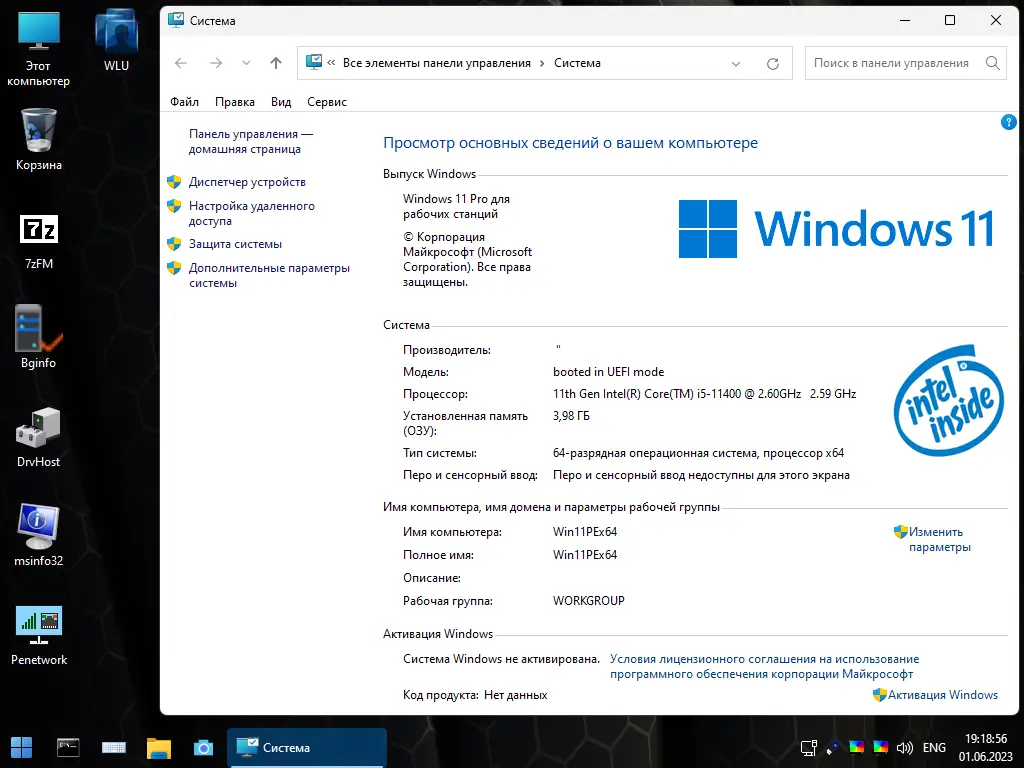Open the Вид menu
Image resolution: width=1024 pixels, height=768 pixels.
pyautogui.click(x=281, y=102)
